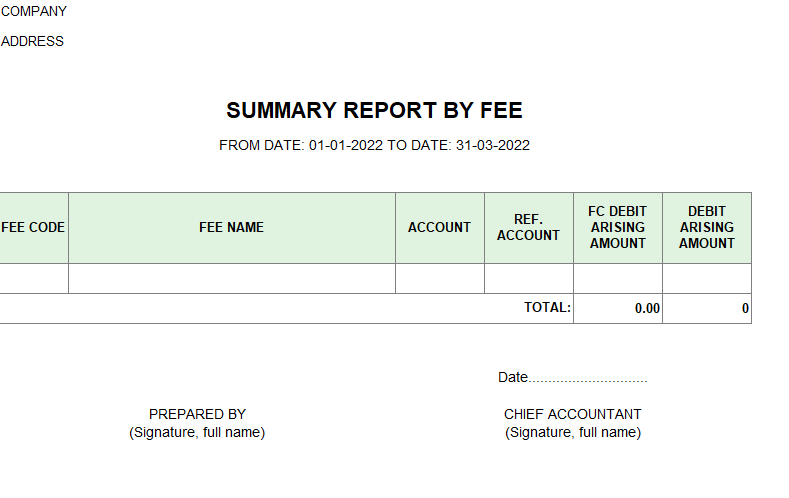Click the TOTAL label

[x=547, y=307]
